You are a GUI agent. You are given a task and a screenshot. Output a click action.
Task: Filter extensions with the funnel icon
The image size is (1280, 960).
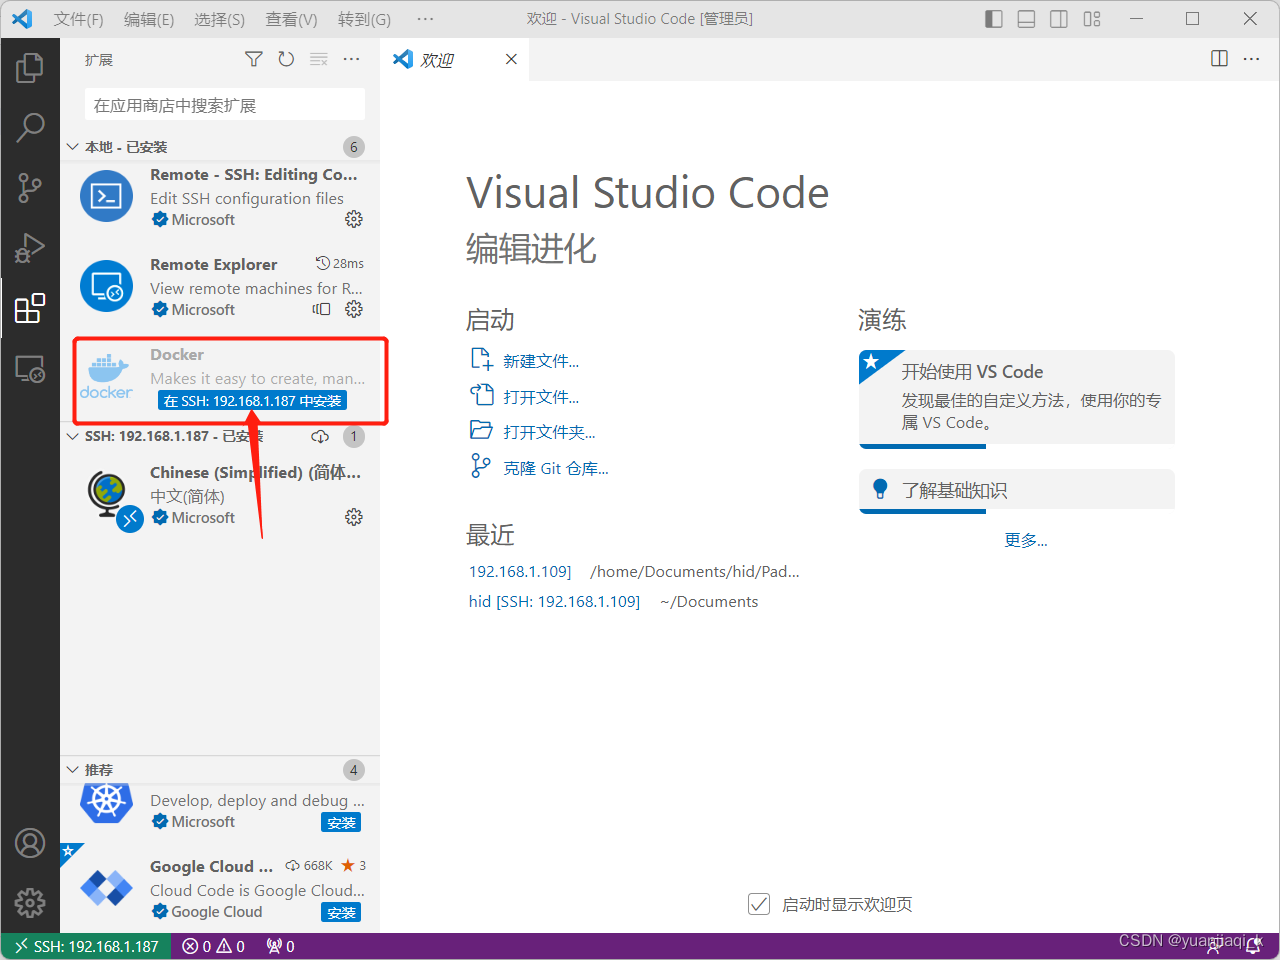tap(254, 60)
